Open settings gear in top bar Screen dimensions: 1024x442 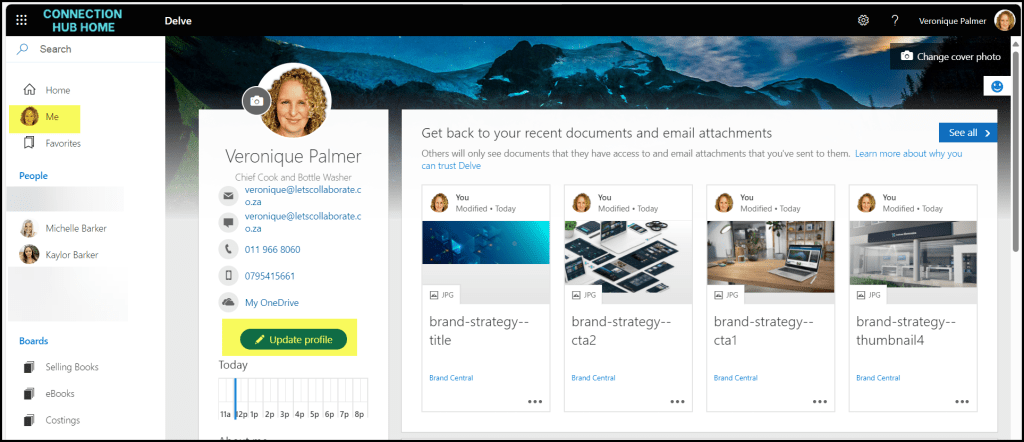coord(863,20)
